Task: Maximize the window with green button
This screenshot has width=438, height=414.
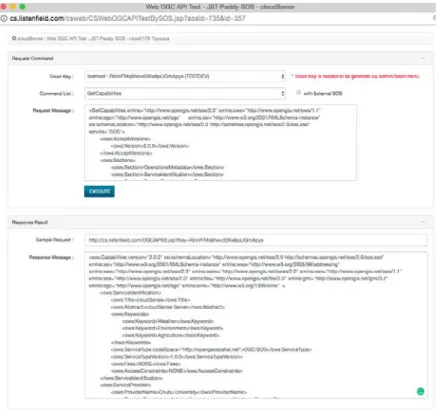Action: tap(22, 6)
